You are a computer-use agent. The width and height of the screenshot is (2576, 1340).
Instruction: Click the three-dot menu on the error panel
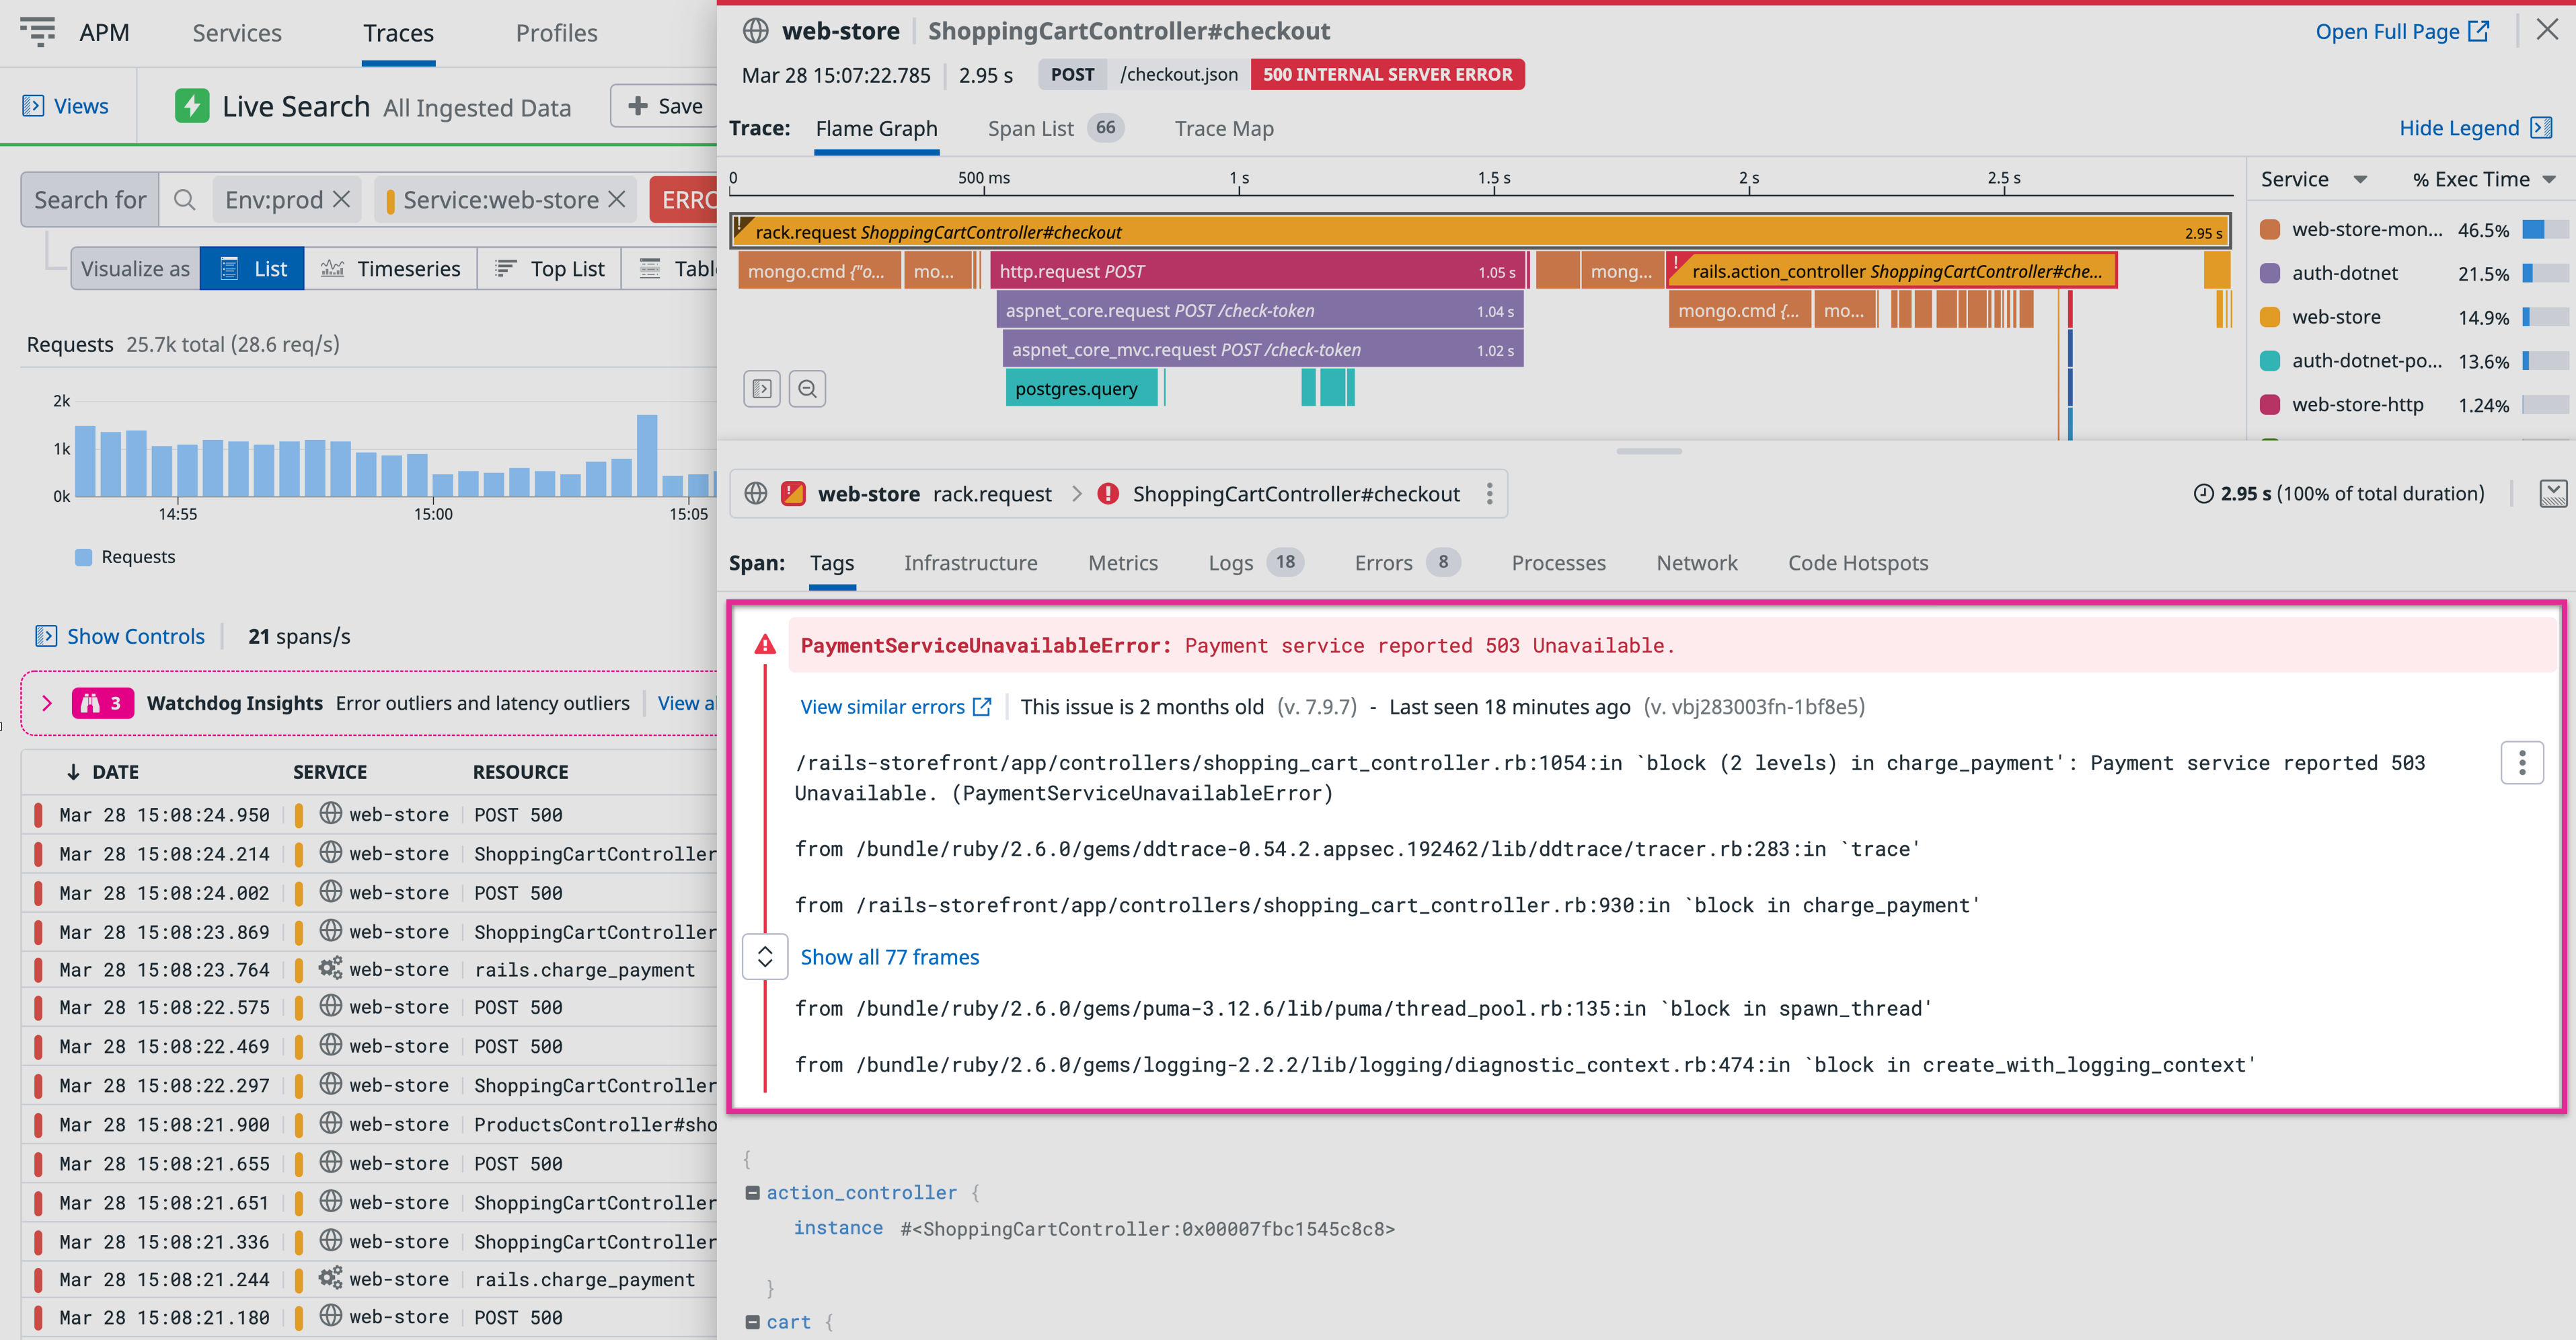click(2523, 762)
